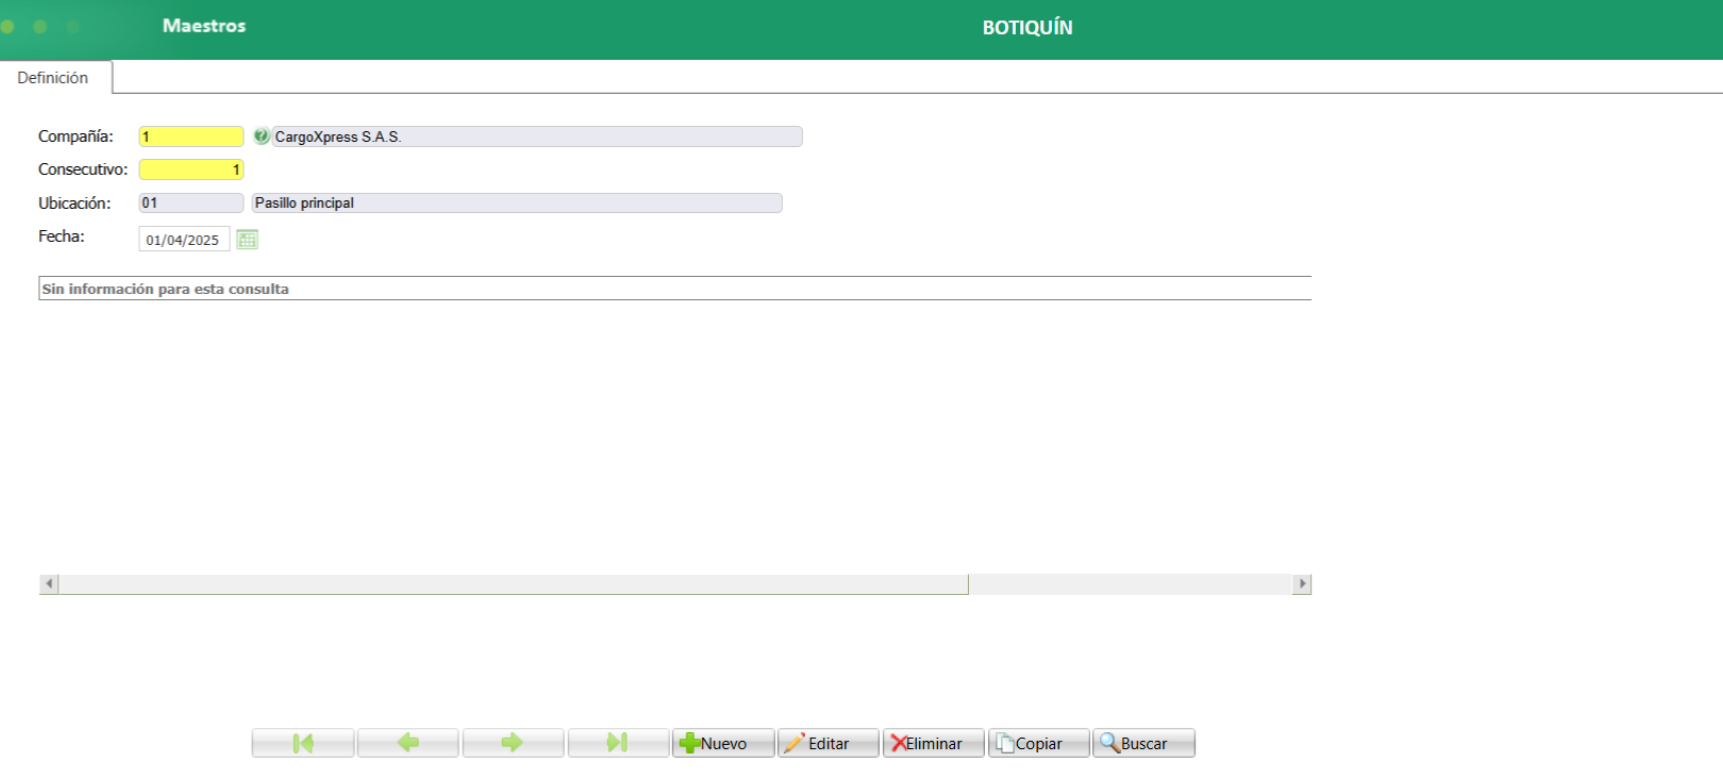Click the BOTIQUÍN title text
Screen dimensions: 1723x772
1027,27
